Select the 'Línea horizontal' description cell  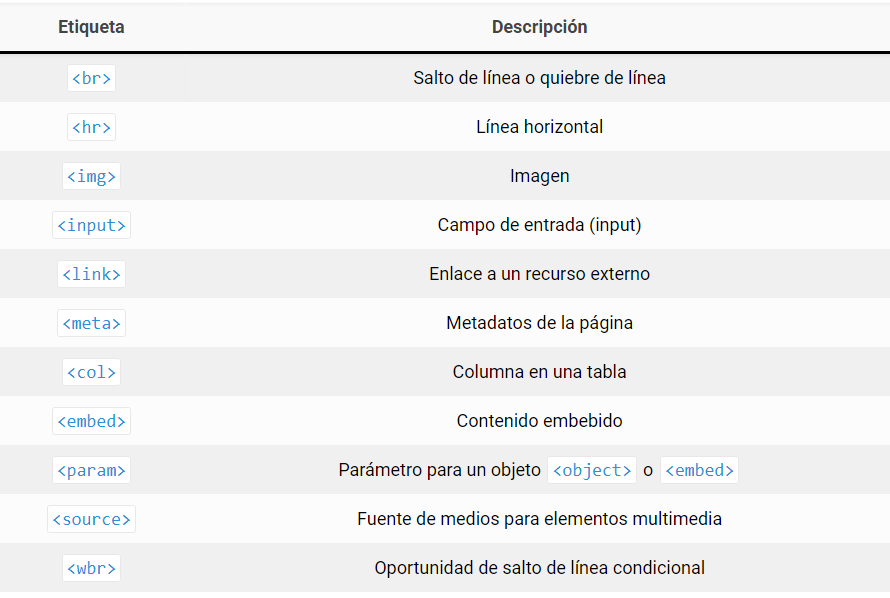click(539, 127)
